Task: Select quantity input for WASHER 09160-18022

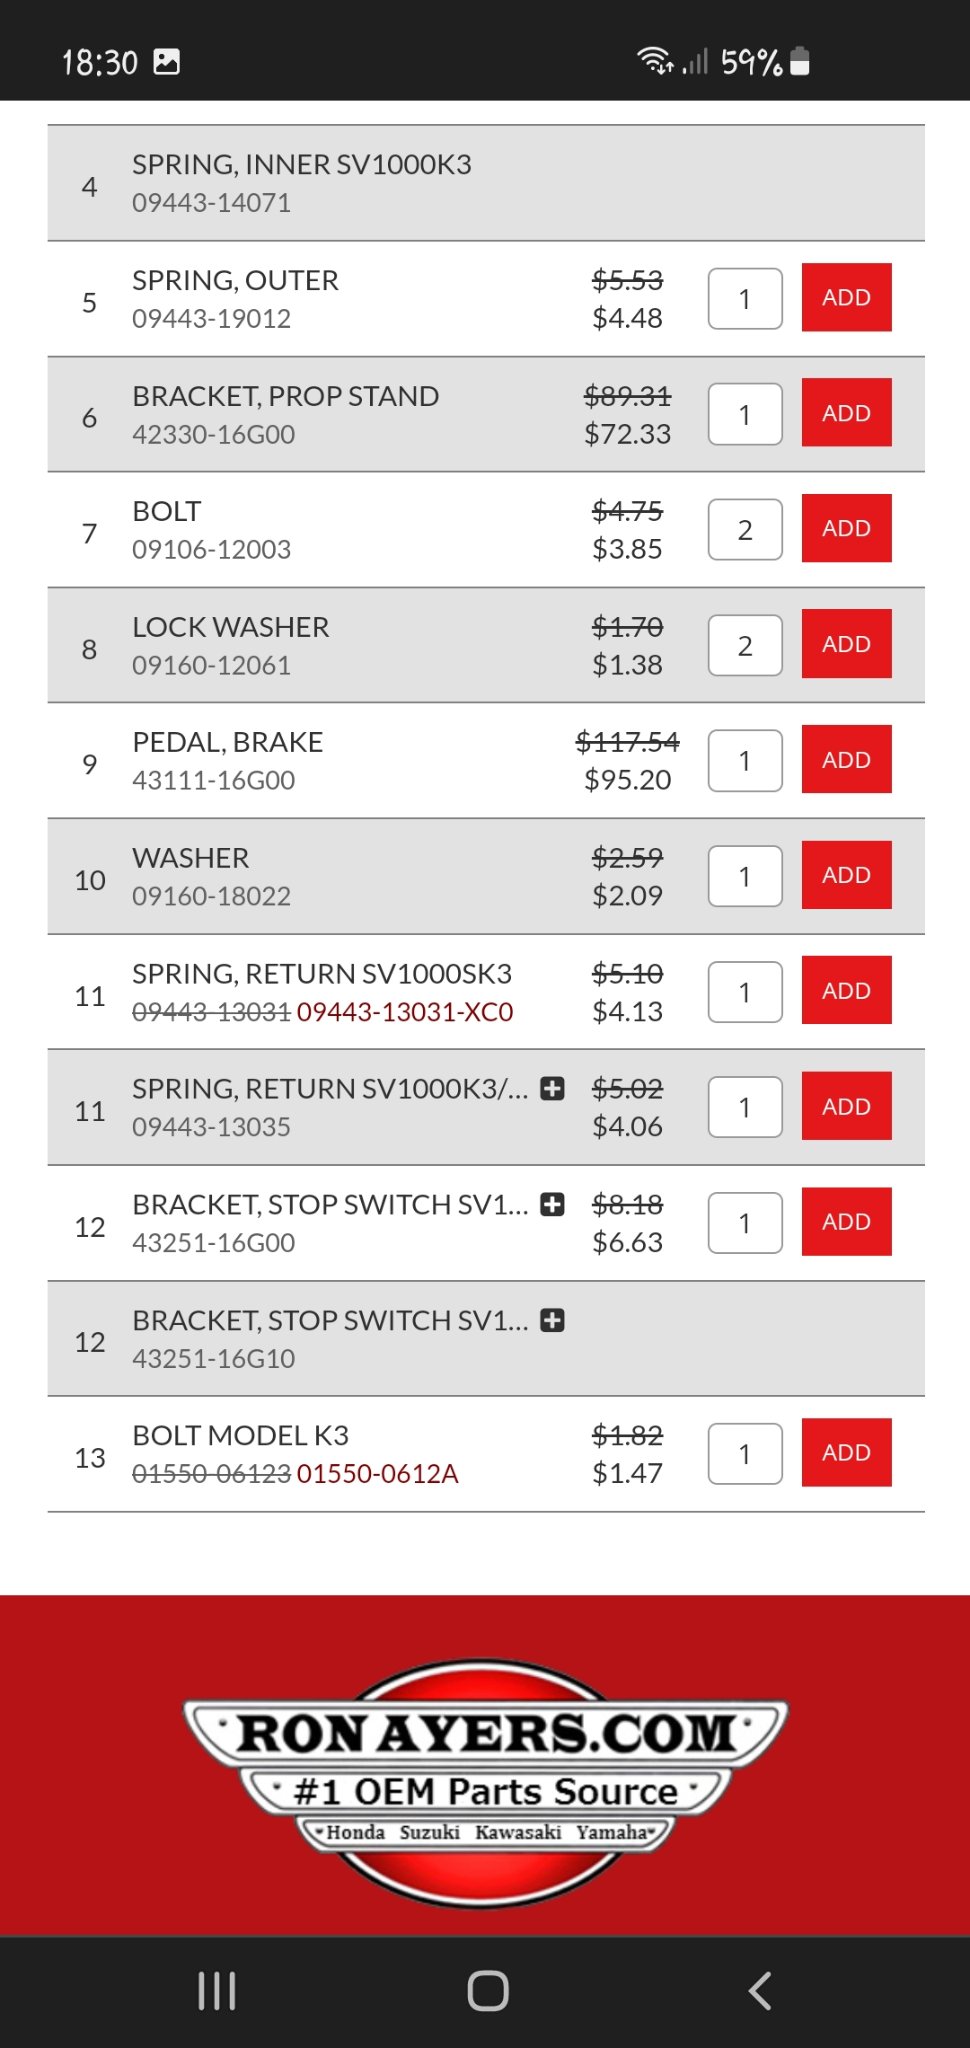Action: point(745,876)
